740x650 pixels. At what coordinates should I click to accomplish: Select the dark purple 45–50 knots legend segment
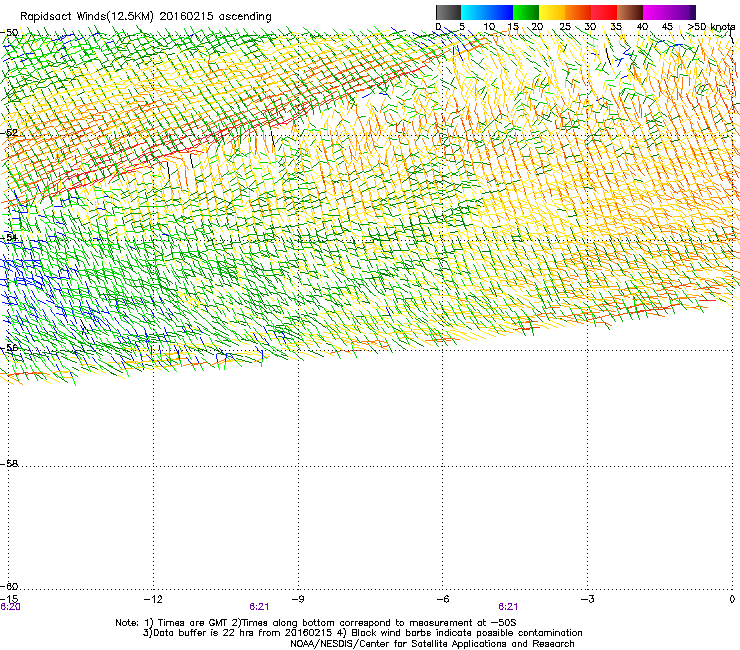coord(682,12)
